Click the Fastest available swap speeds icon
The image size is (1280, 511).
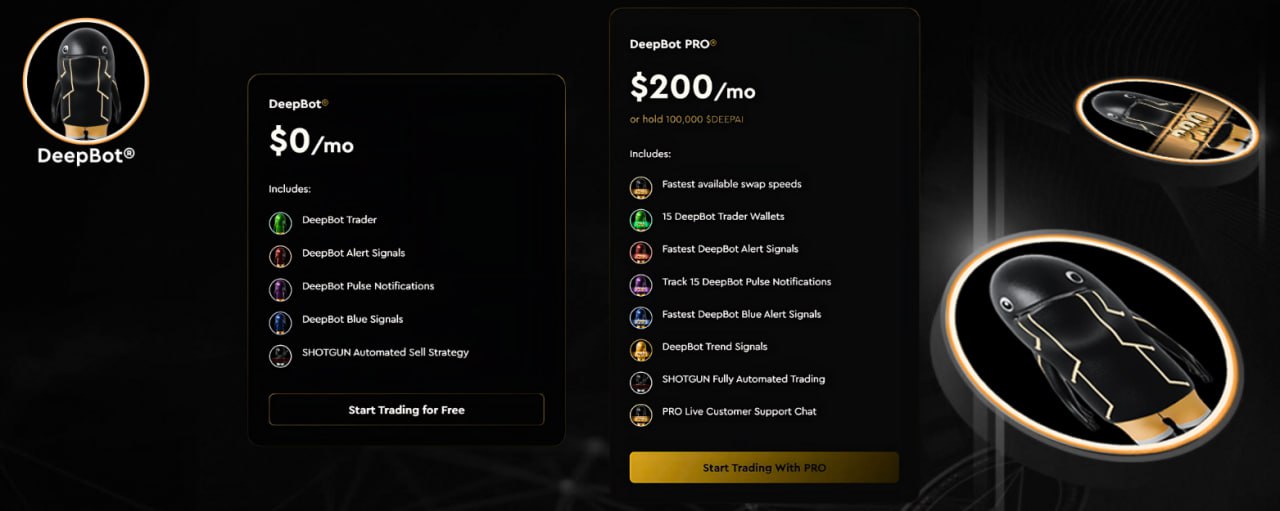point(641,187)
